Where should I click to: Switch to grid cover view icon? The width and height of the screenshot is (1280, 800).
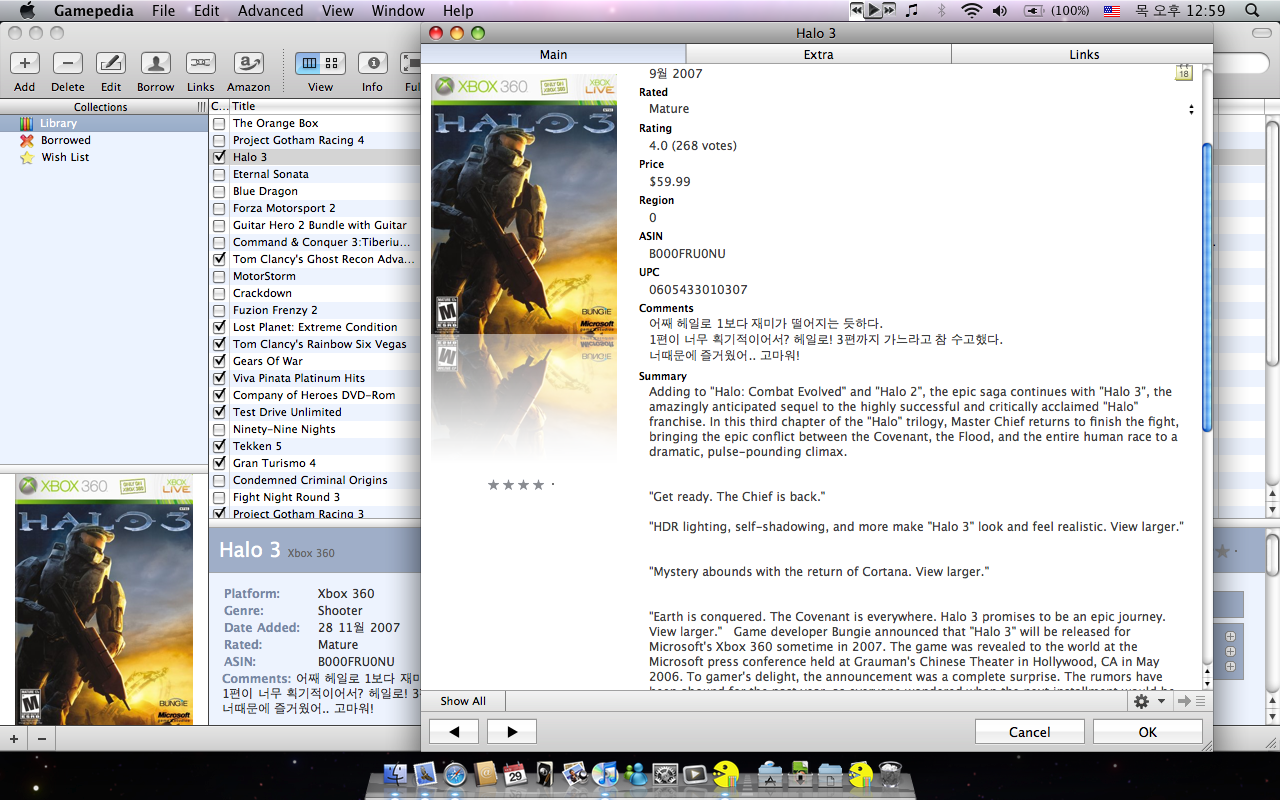click(332, 63)
